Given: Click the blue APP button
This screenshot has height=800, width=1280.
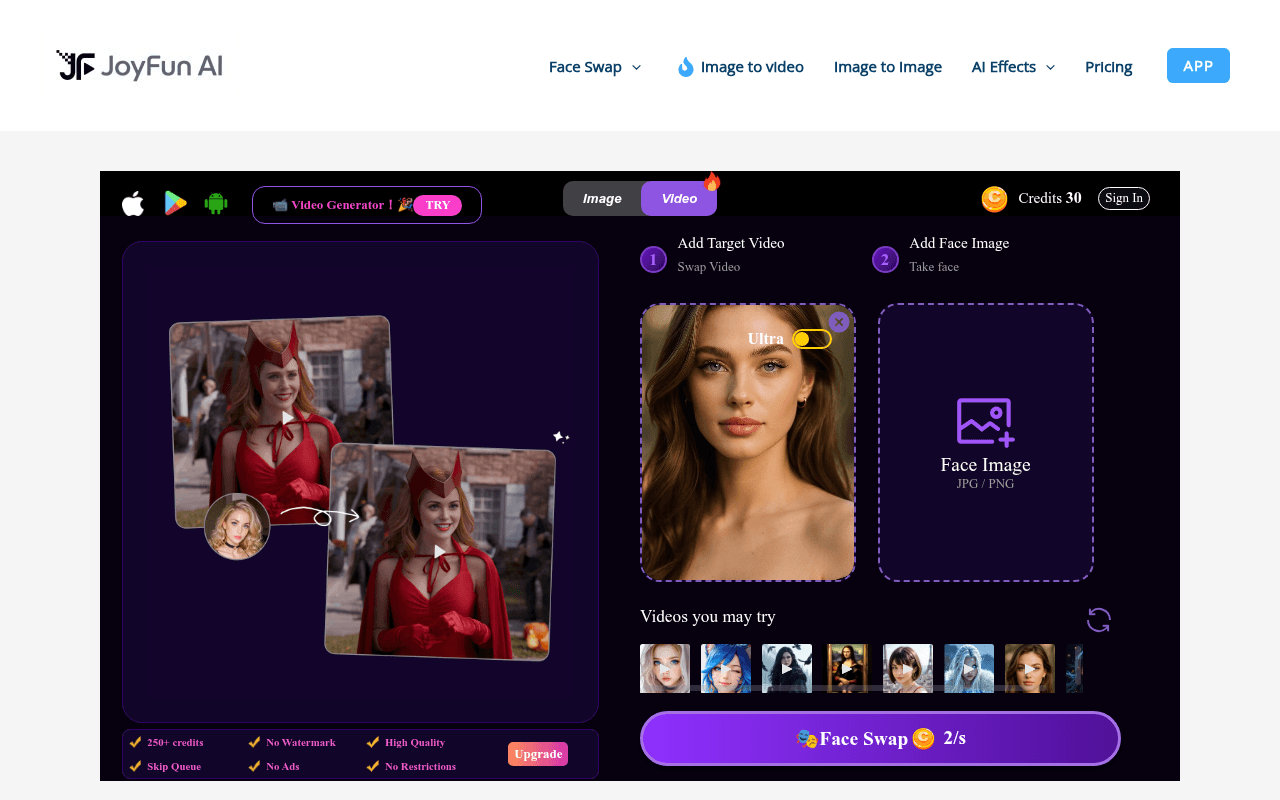Looking at the screenshot, I should (x=1198, y=66).
